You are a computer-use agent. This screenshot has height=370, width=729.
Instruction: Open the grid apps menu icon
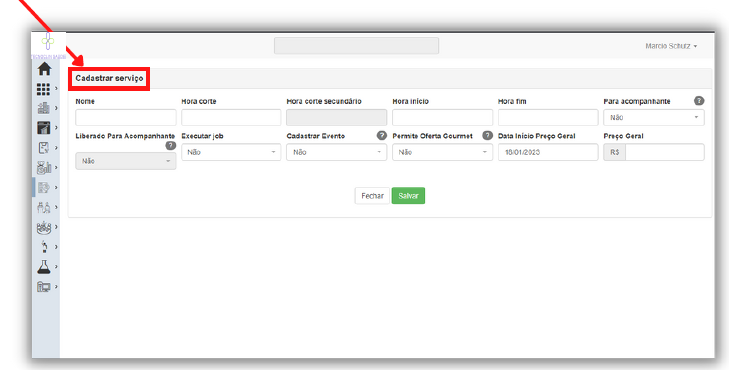tap(43, 89)
